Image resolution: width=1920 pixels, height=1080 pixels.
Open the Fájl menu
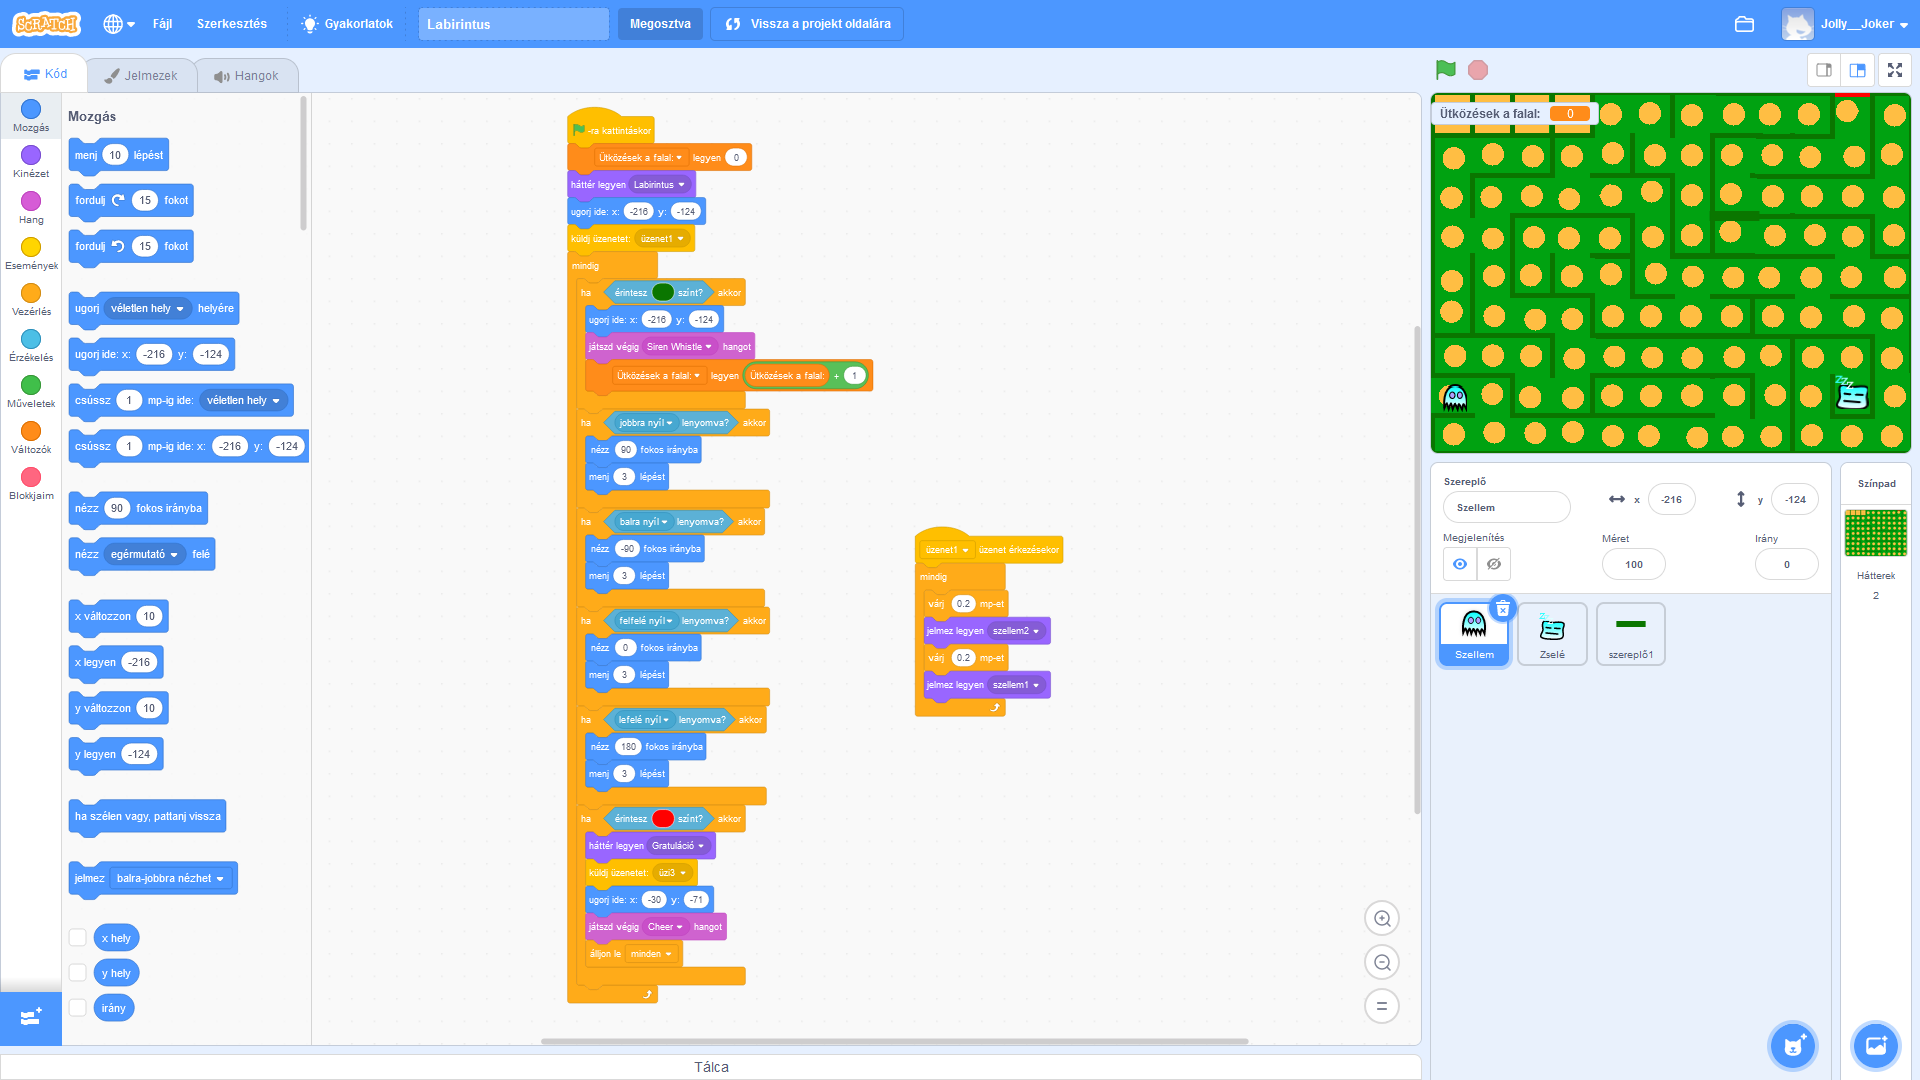coord(162,24)
